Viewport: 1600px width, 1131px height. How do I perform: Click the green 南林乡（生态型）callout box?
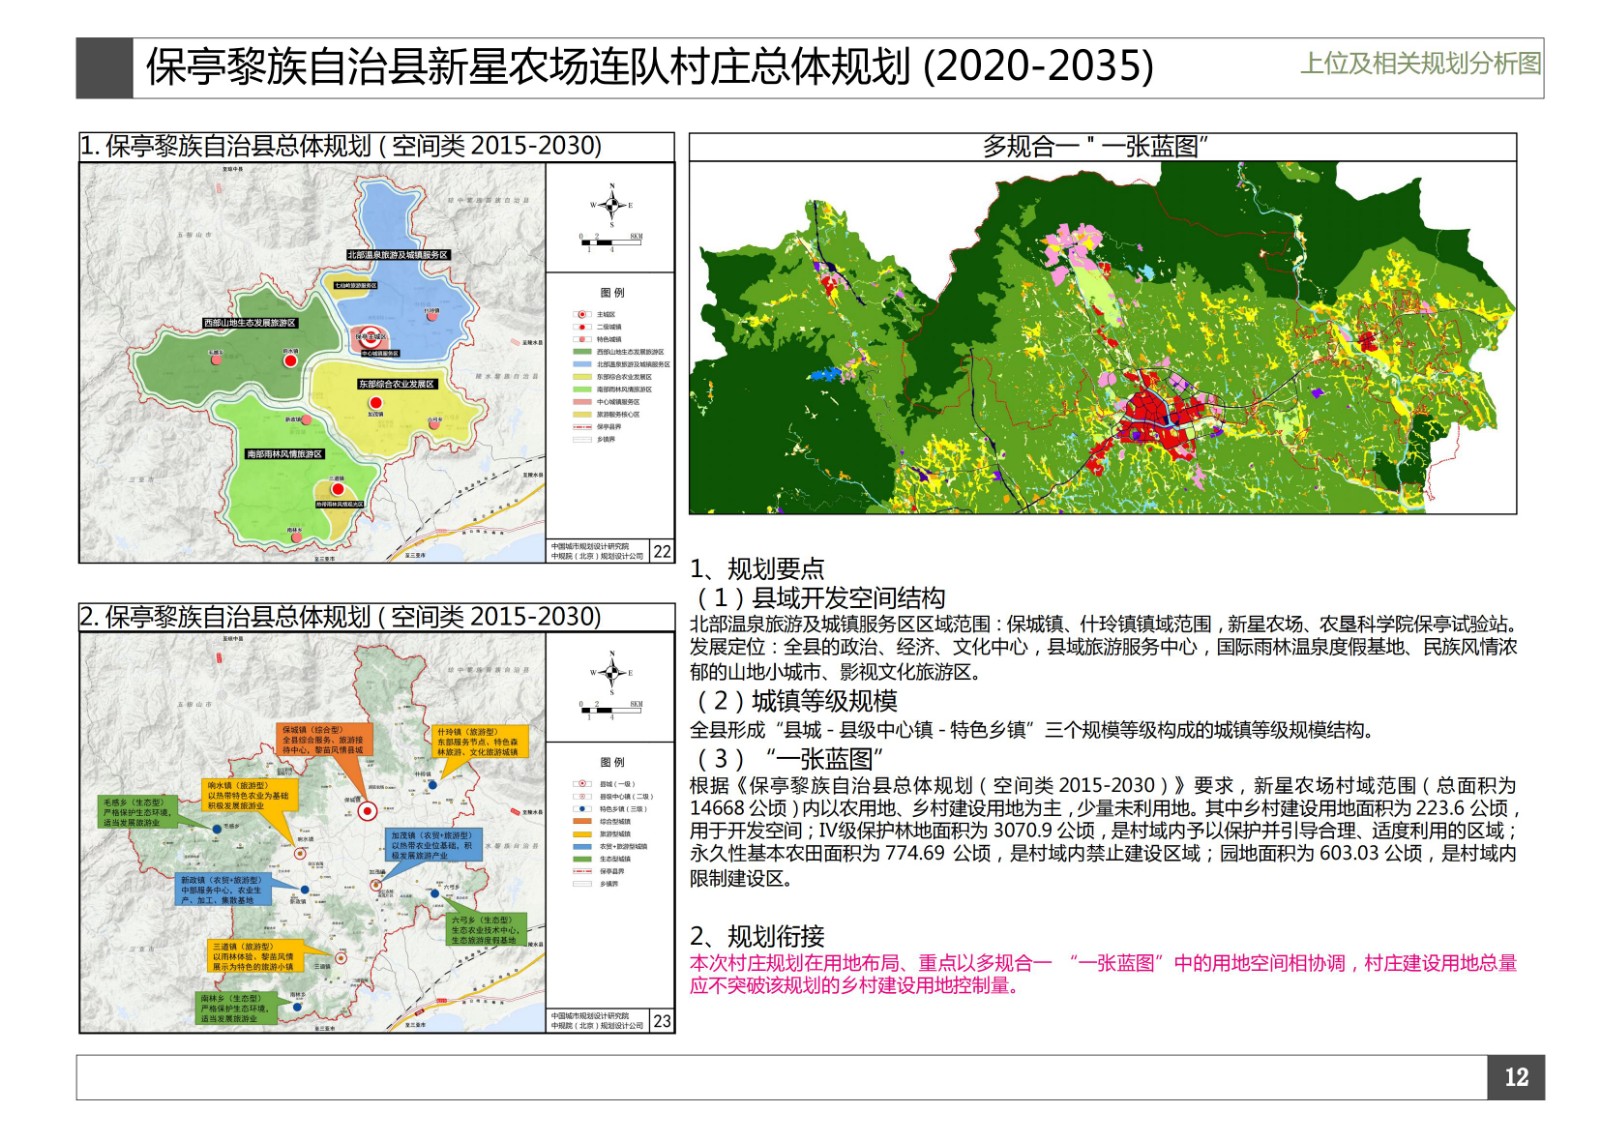237,1008
